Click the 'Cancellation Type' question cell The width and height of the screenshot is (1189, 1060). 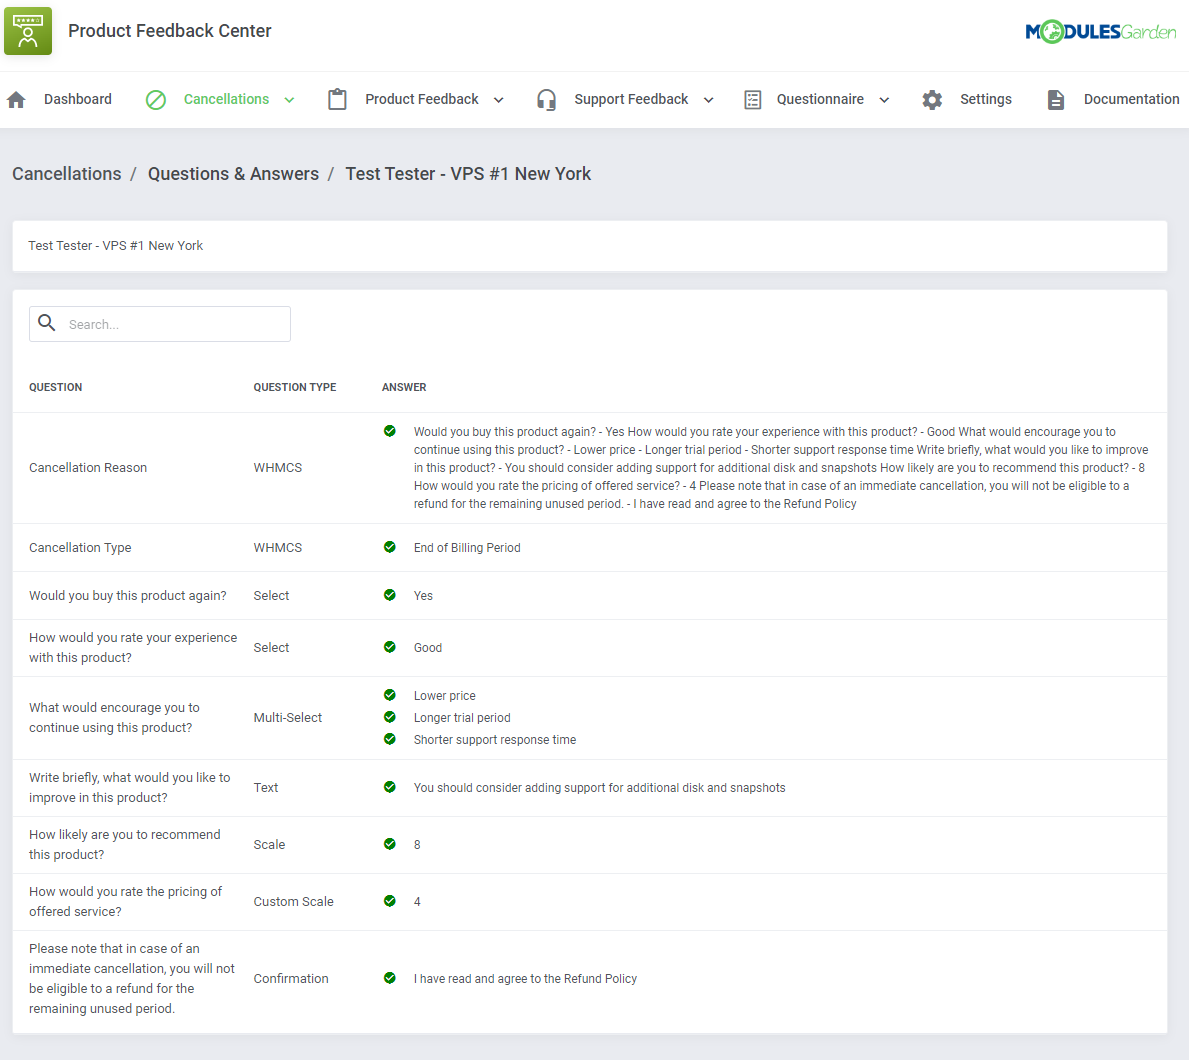(80, 547)
